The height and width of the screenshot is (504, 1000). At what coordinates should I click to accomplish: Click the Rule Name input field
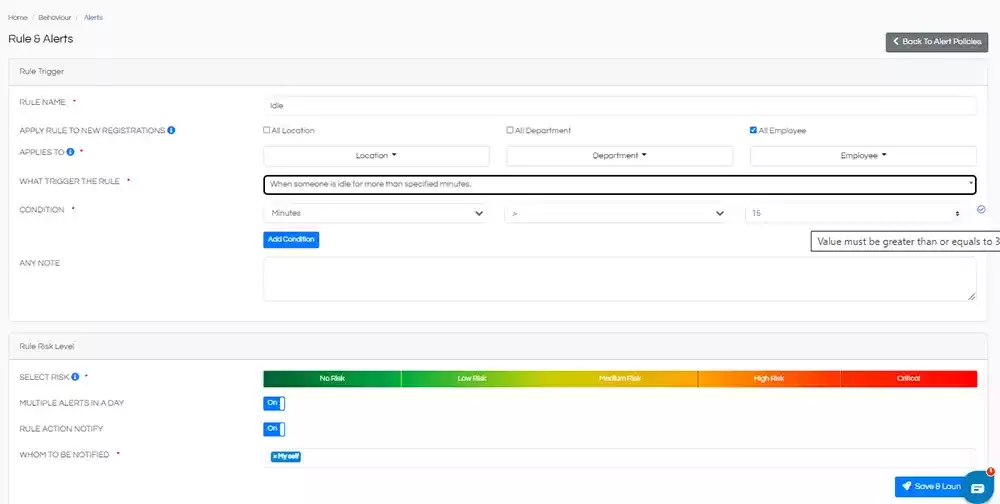619,105
